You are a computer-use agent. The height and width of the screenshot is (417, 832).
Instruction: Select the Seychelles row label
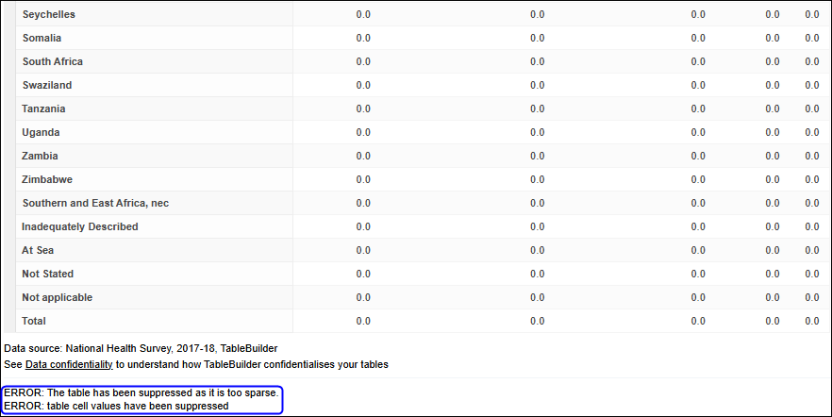pyautogui.click(x=49, y=14)
